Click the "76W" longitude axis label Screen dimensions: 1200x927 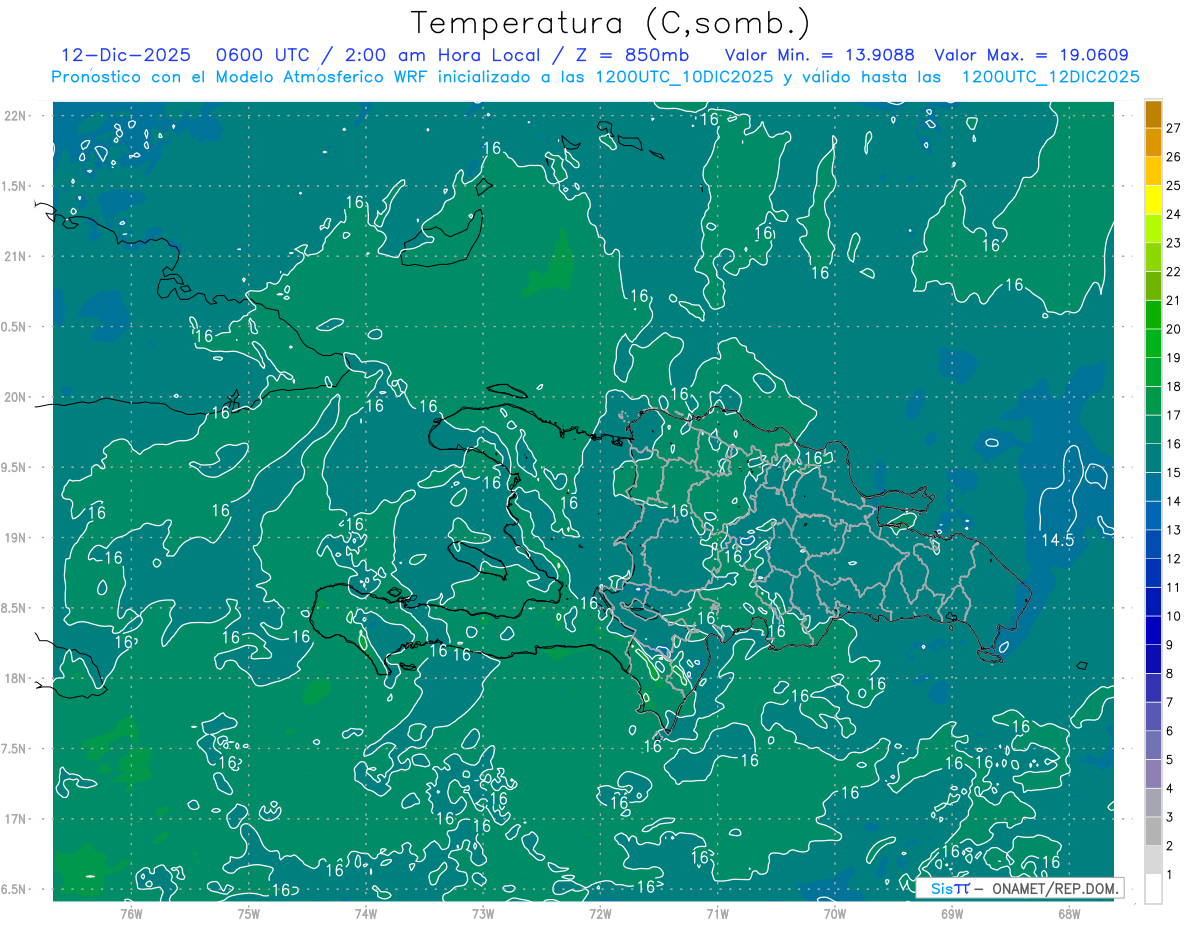[131, 914]
